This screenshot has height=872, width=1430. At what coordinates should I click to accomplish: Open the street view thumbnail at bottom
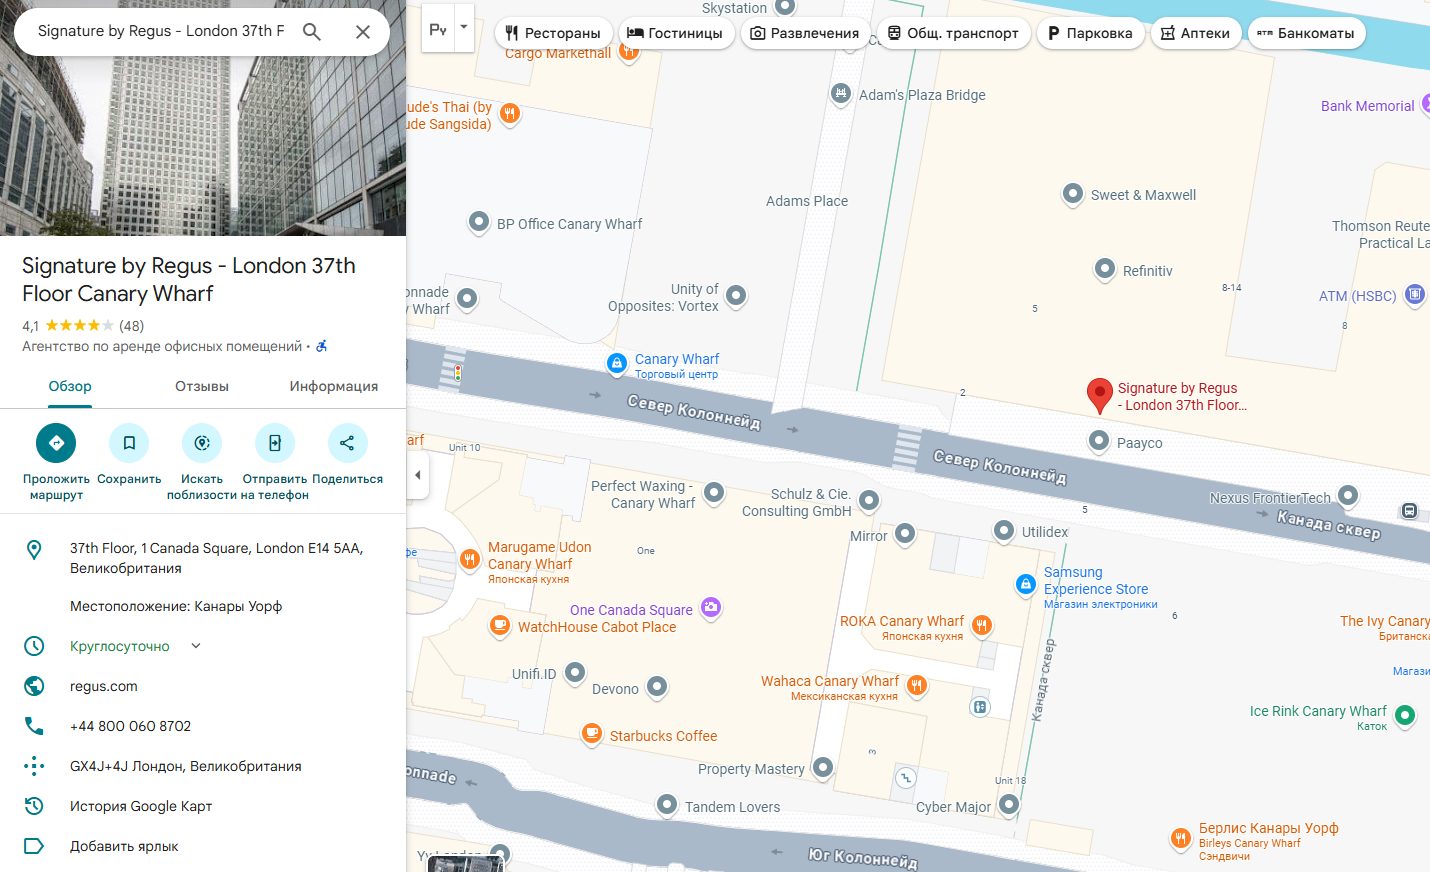[x=466, y=863]
